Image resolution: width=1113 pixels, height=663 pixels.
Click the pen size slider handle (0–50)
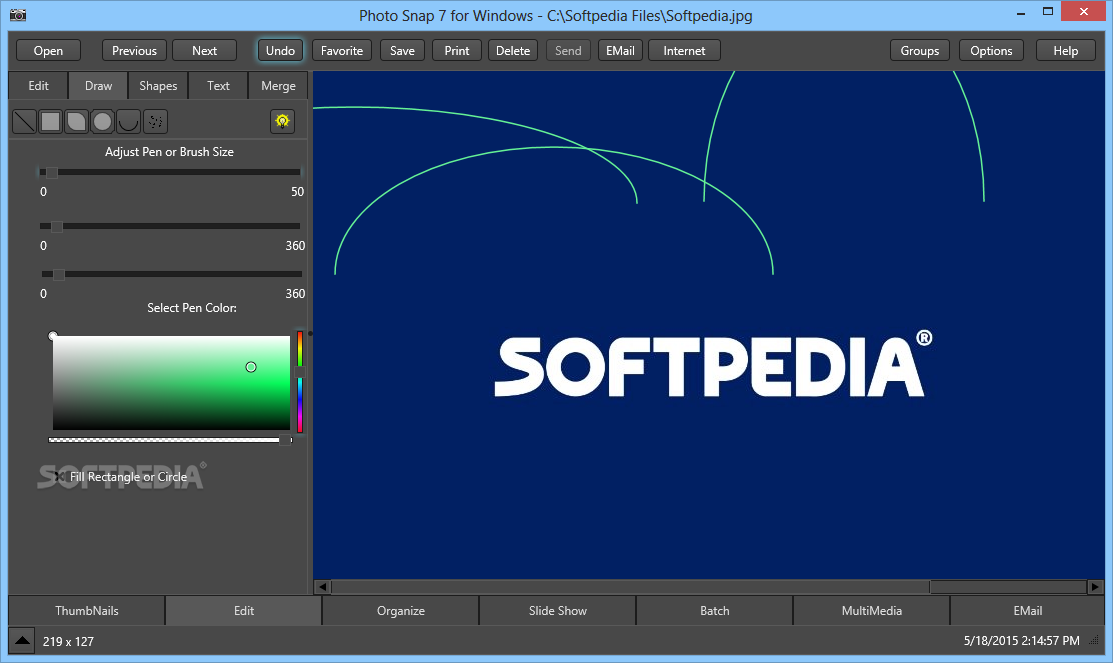pos(52,172)
